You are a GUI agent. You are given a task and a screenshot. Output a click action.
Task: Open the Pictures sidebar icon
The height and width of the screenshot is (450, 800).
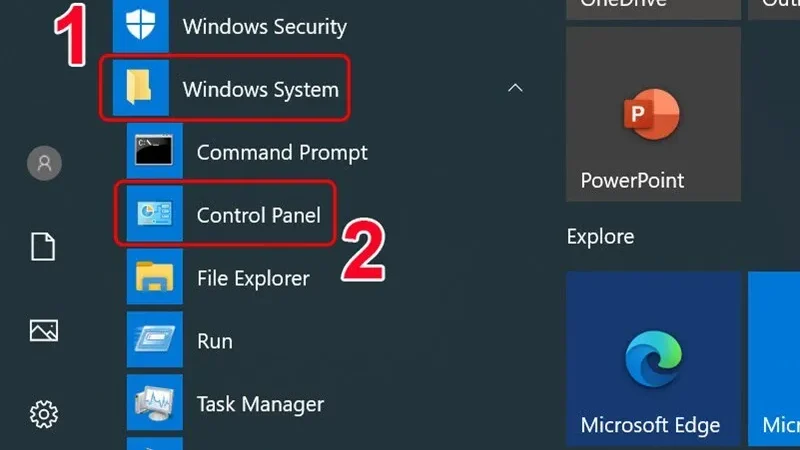coord(44,330)
